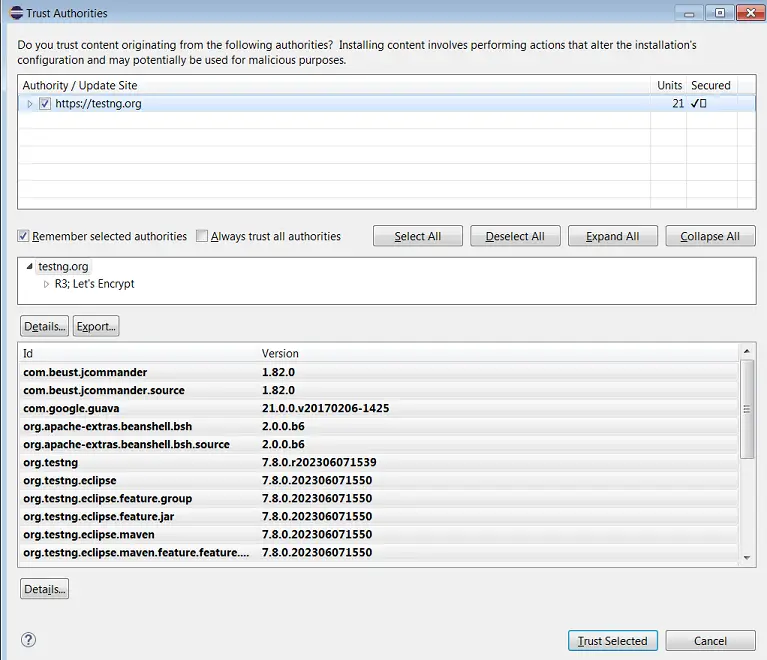767x660 pixels.
Task: Click the secured checkmark in testng.org row
Action: pos(698,104)
